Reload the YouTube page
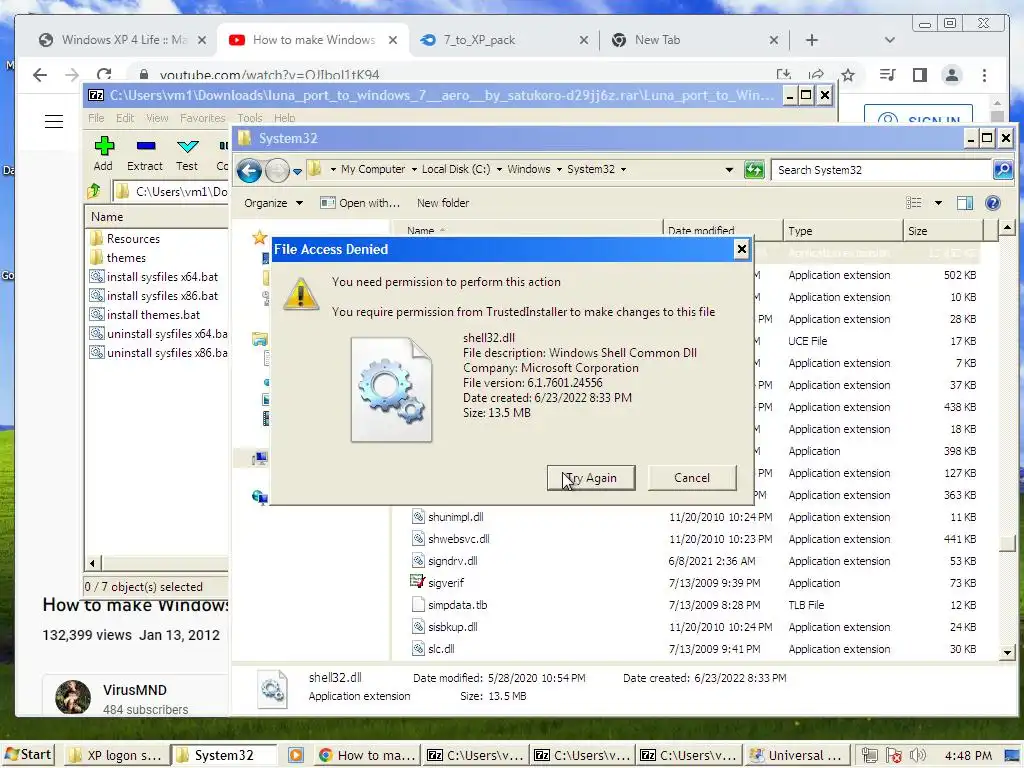The image size is (1024, 768). tap(104, 75)
